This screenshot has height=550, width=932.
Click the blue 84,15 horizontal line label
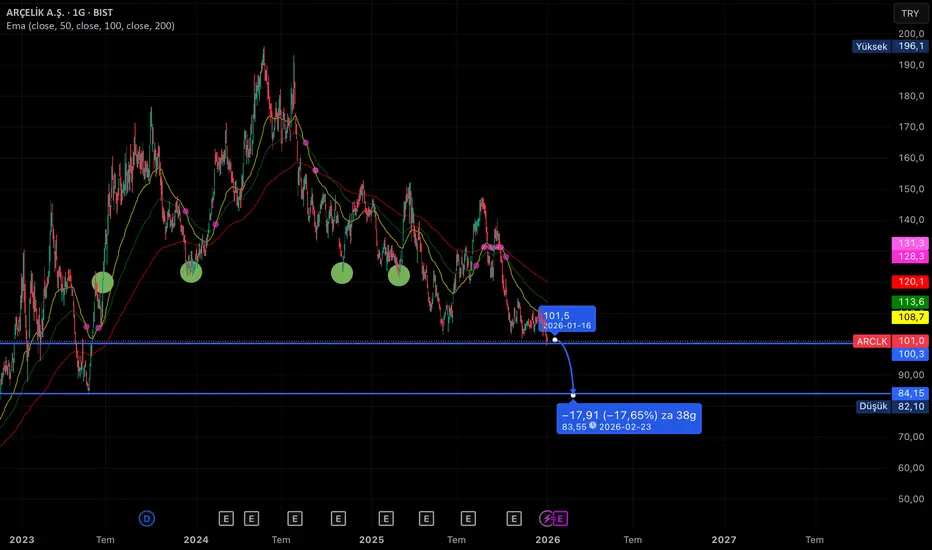tap(910, 393)
